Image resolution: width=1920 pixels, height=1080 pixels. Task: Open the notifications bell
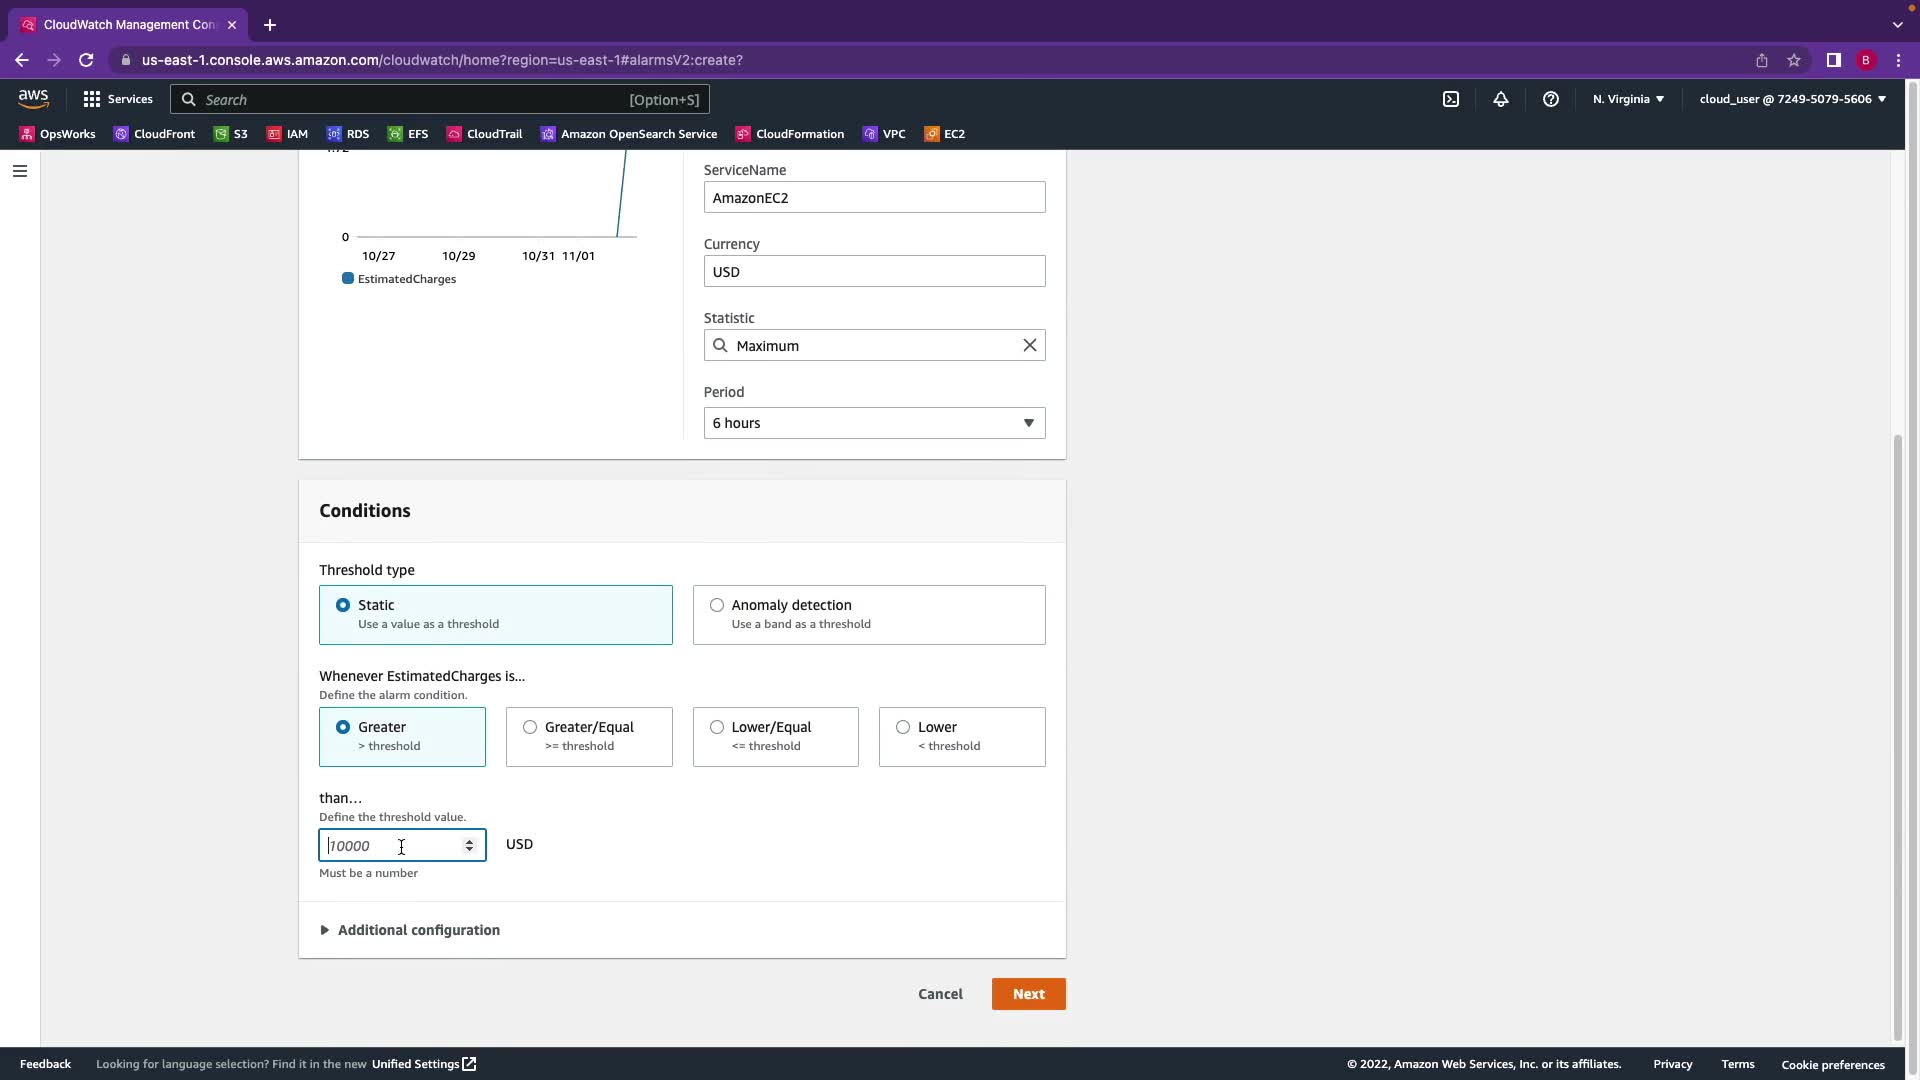[x=1501, y=99]
